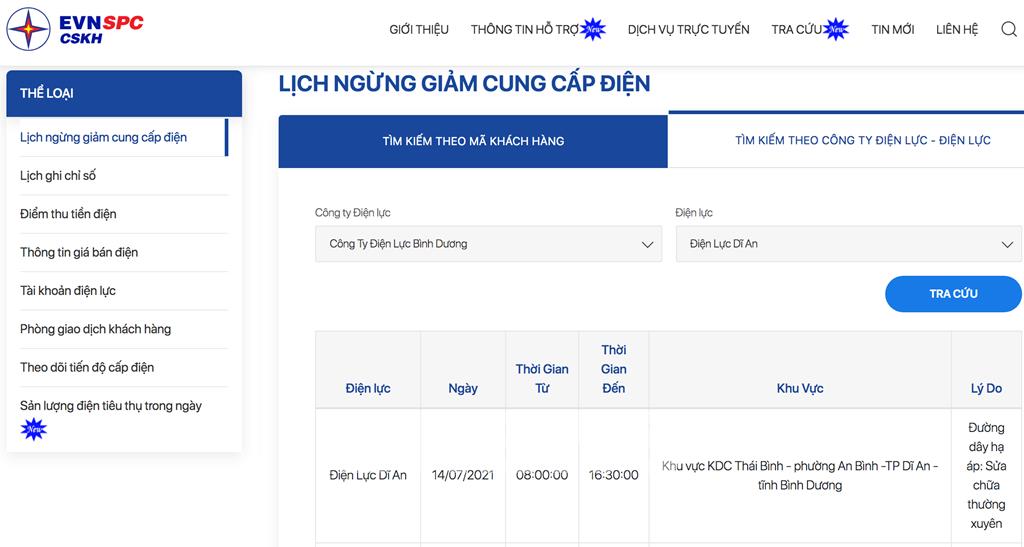1024x547 pixels.
Task: Open Thông tin giá bán điện link
Action: 79,253
